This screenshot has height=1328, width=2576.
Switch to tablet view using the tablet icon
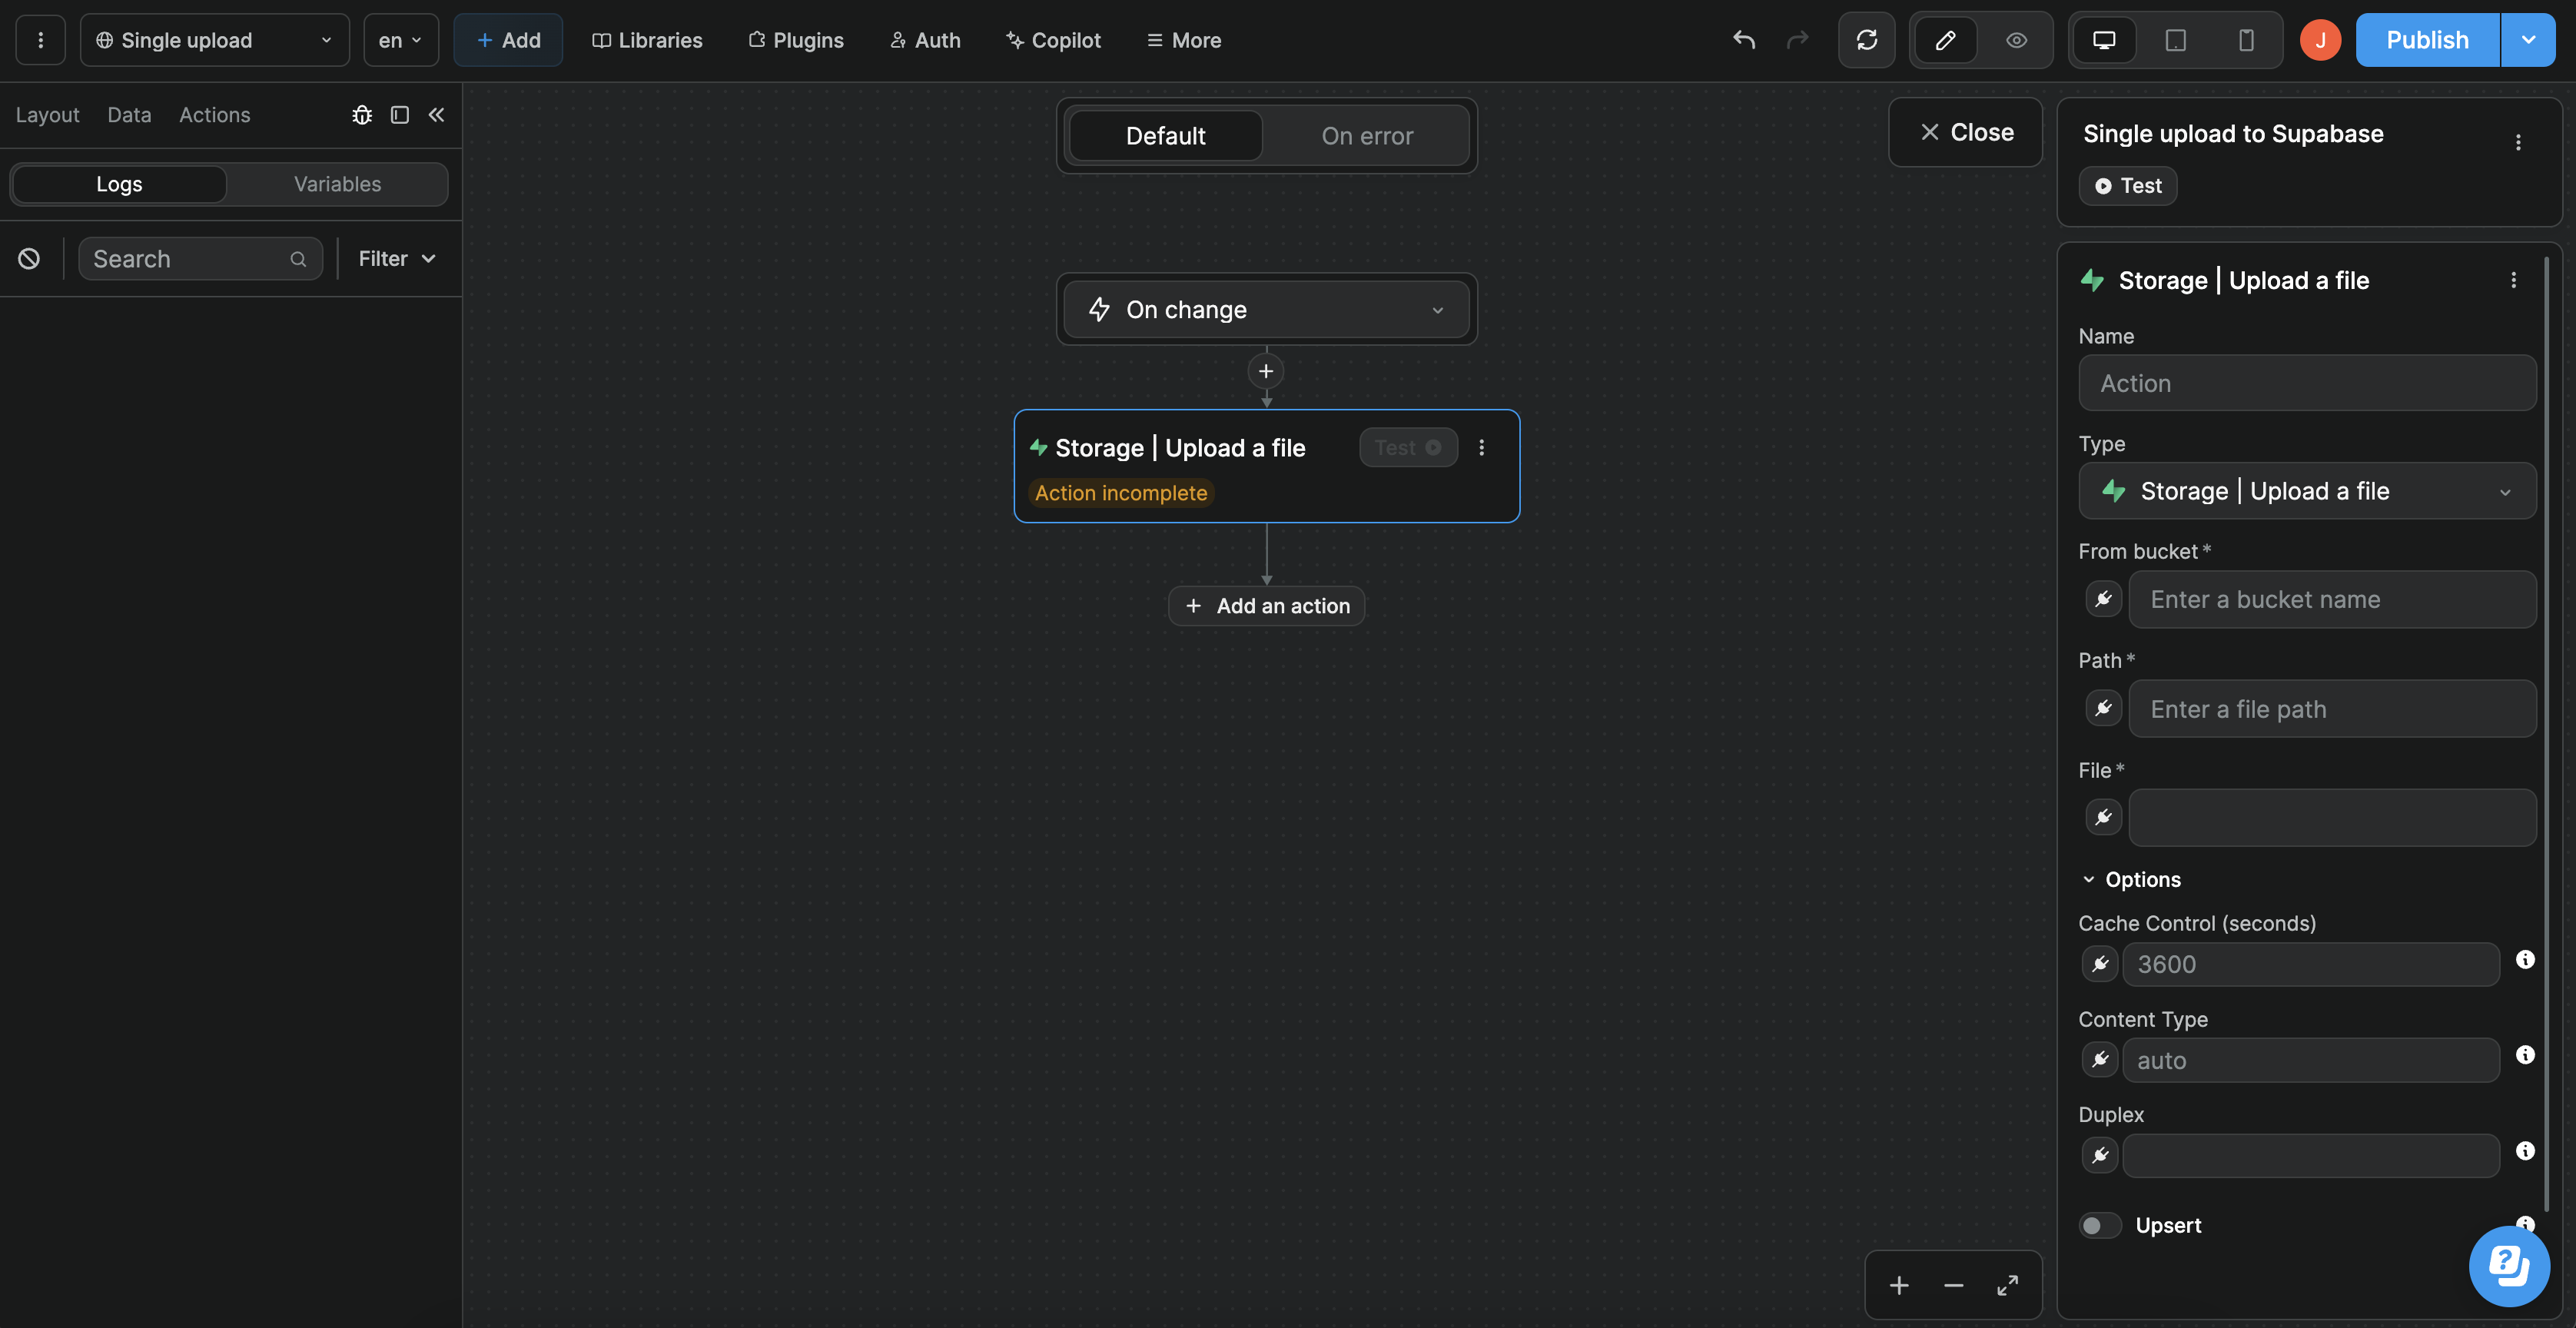pyautogui.click(x=2175, y=40)
